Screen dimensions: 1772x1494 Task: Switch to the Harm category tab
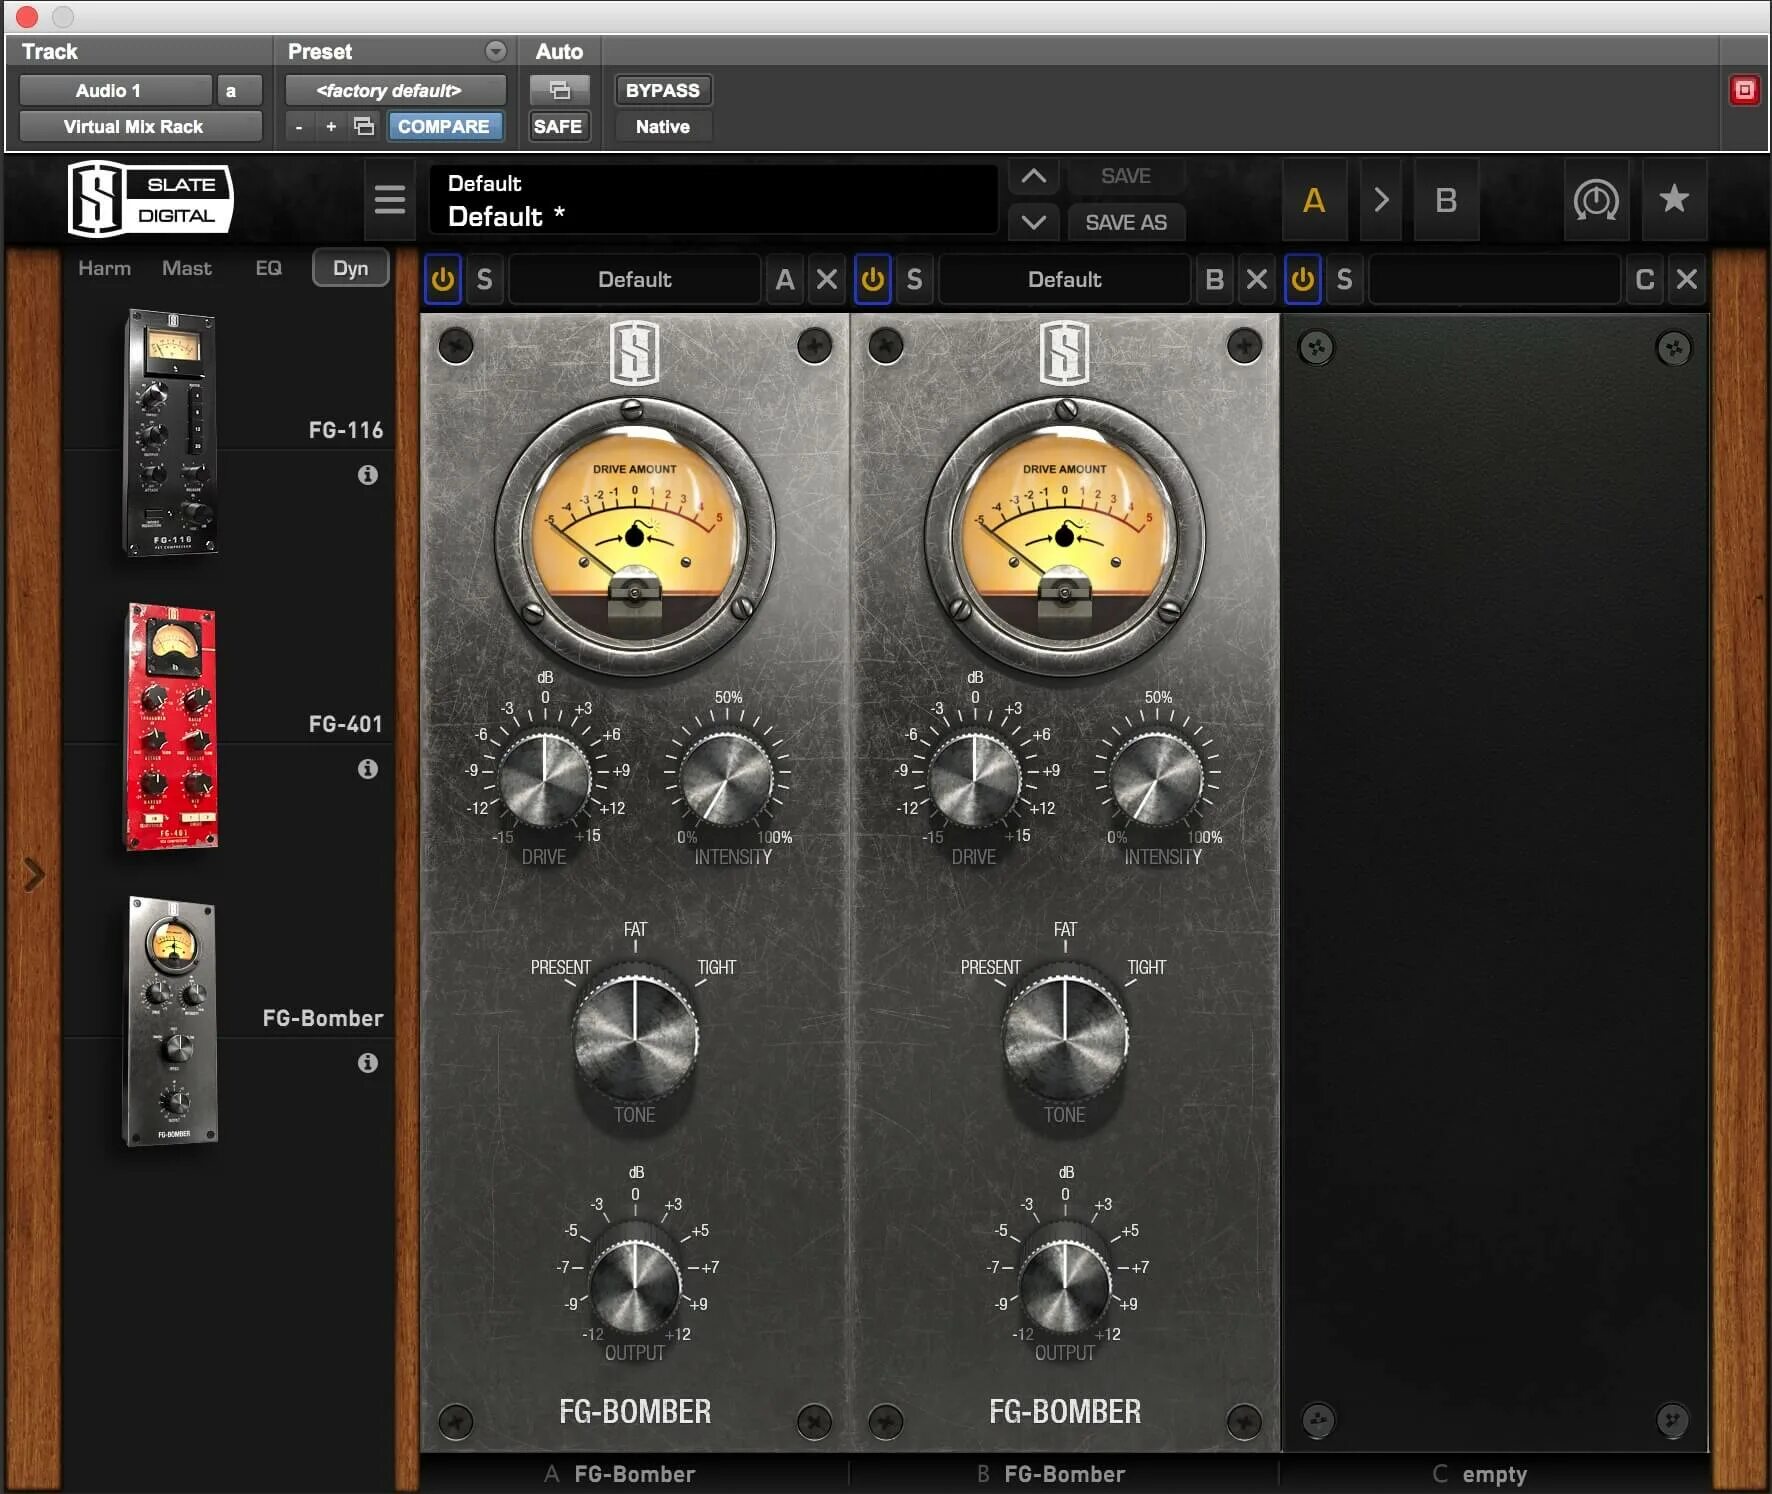pos(104,268)
